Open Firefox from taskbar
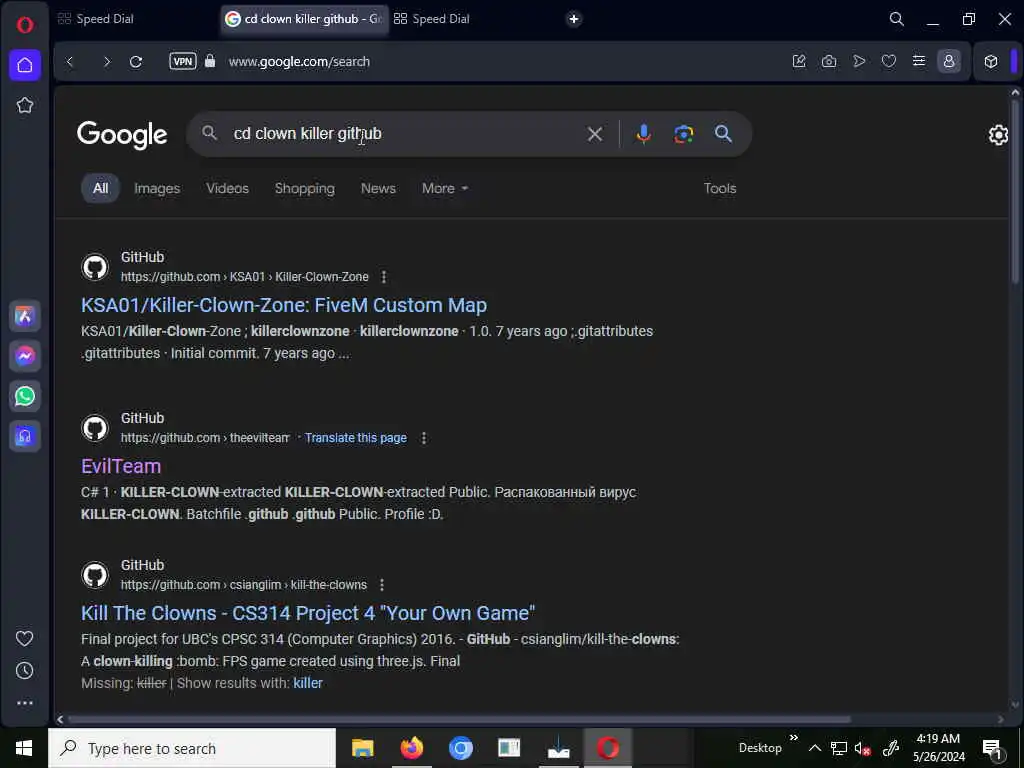 411,748
